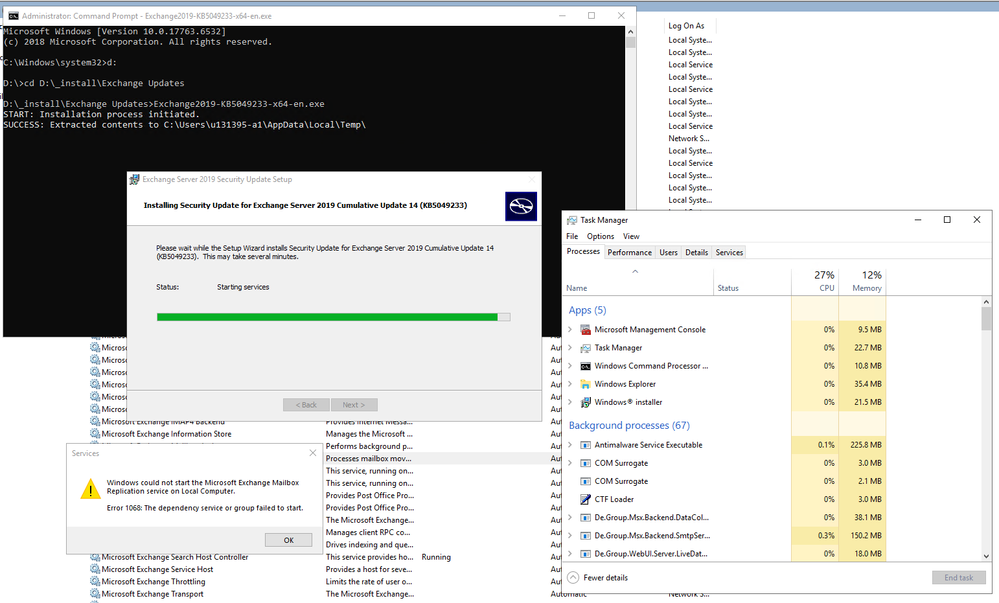Click the Task Manager title bar icon
The width and height of the screenshot is (999, 603).
(x=572, y=220)
